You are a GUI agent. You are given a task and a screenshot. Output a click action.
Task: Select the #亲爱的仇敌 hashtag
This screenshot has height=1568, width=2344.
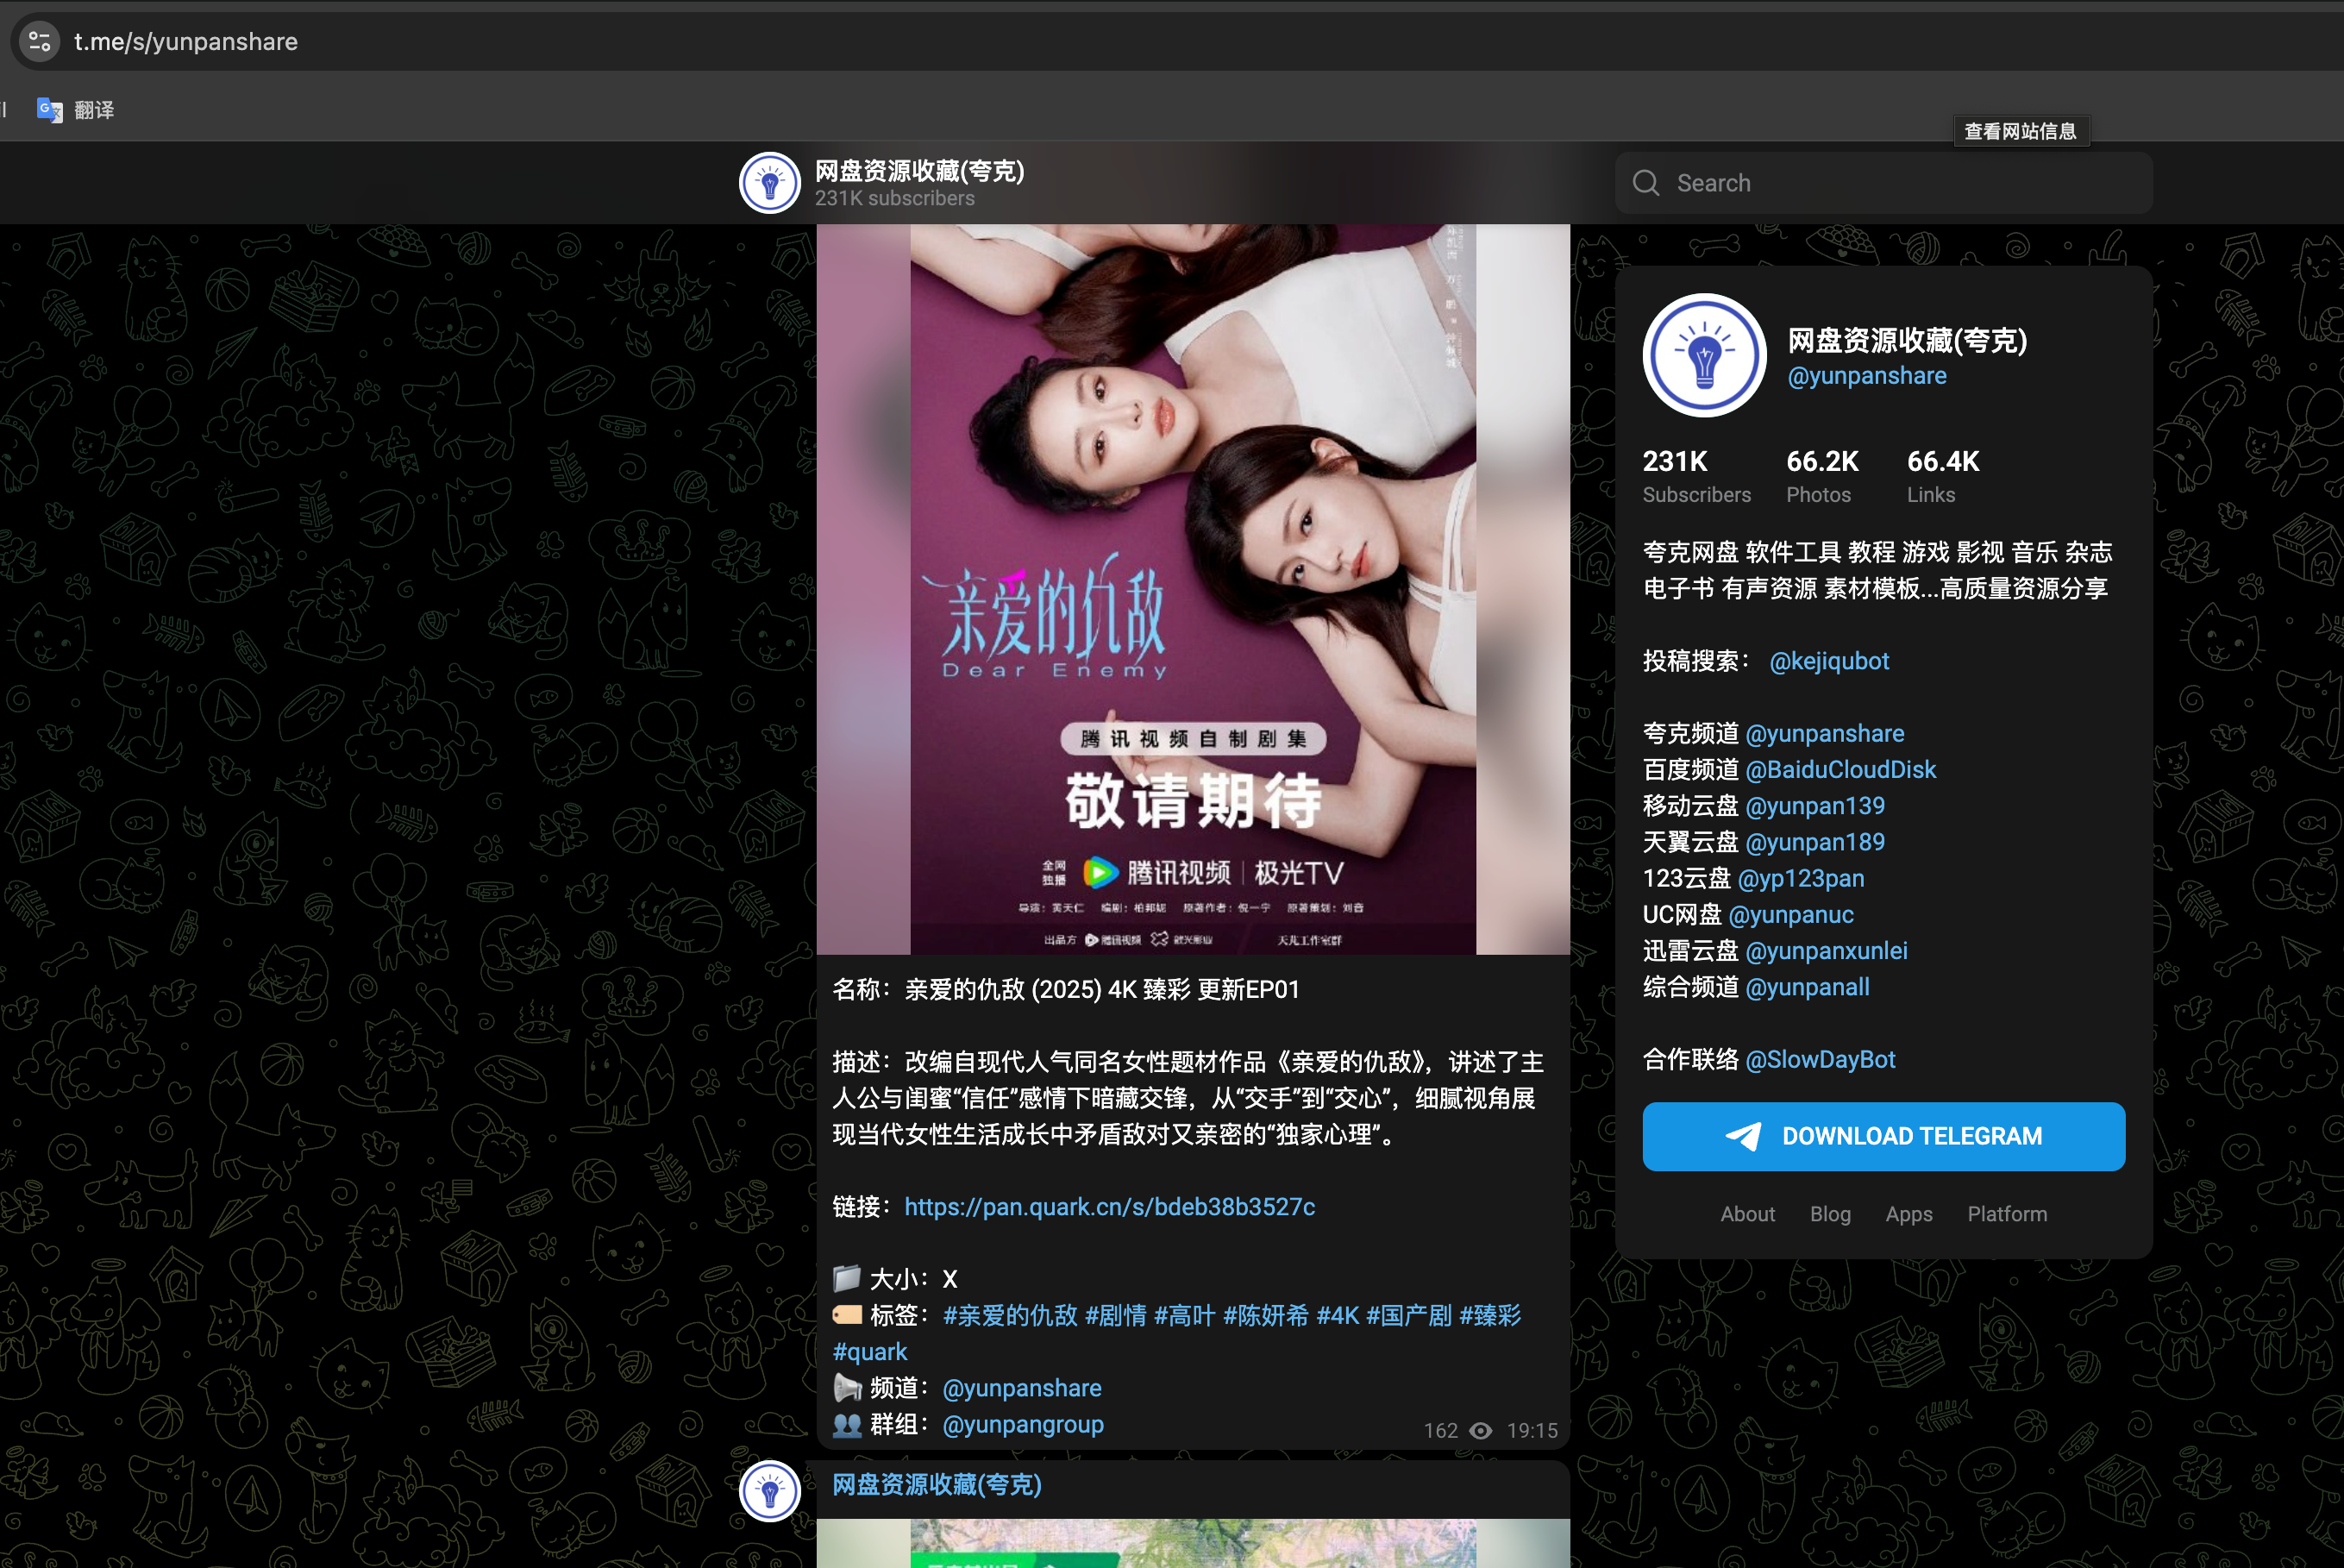[1009, 1315]
